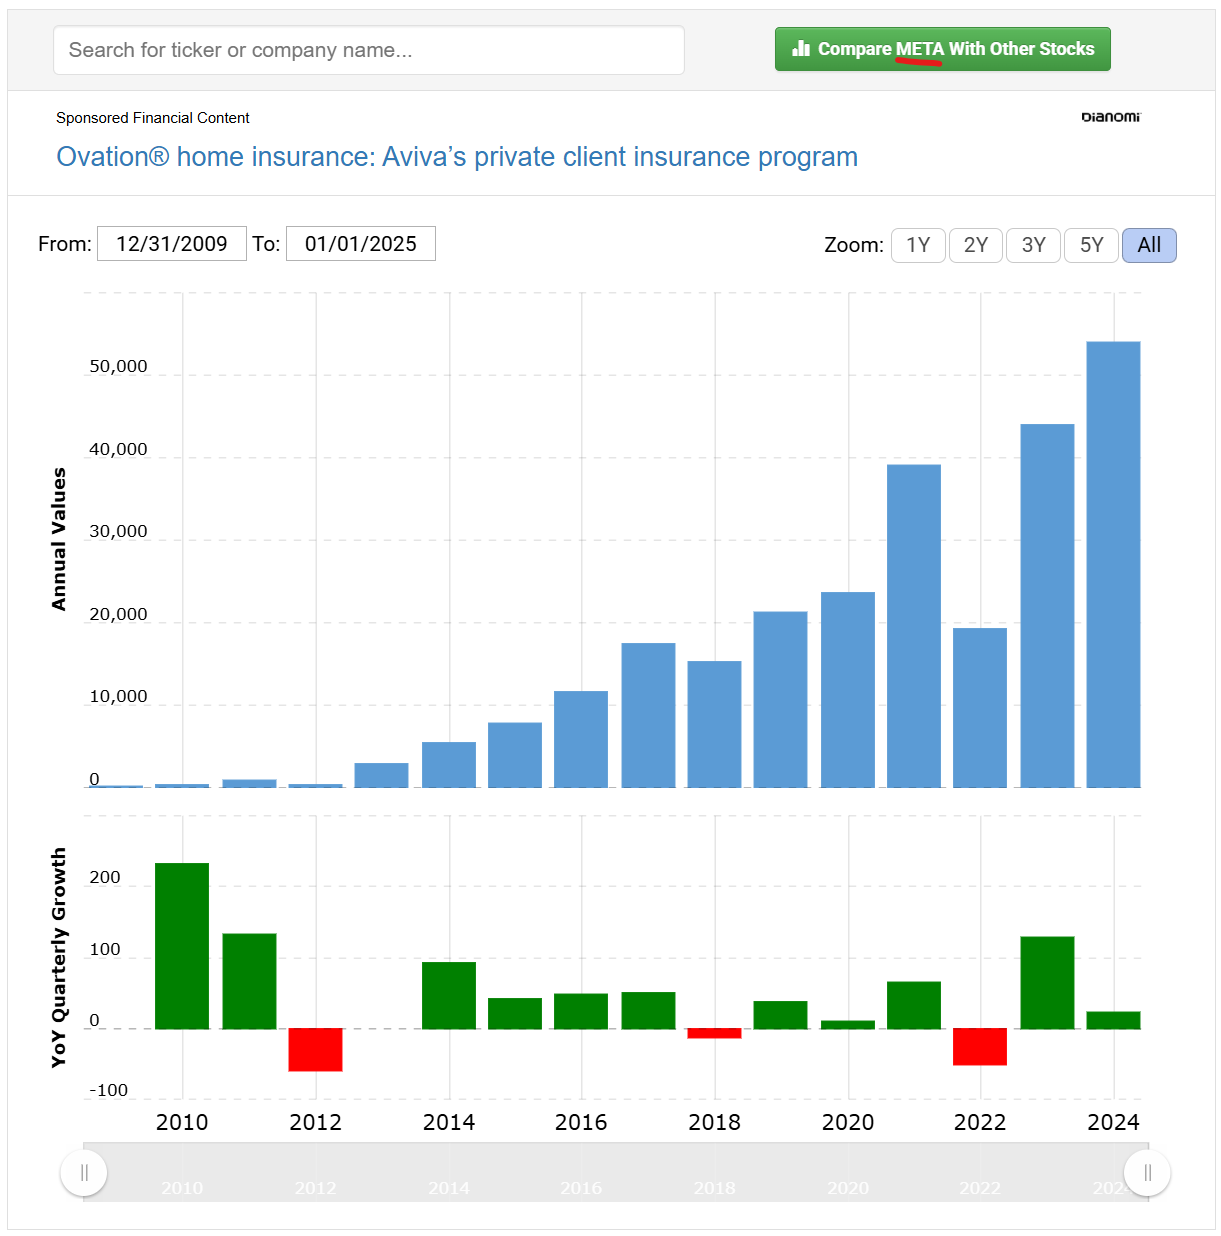Click the 2021 annual value bar

pos(913,625)
